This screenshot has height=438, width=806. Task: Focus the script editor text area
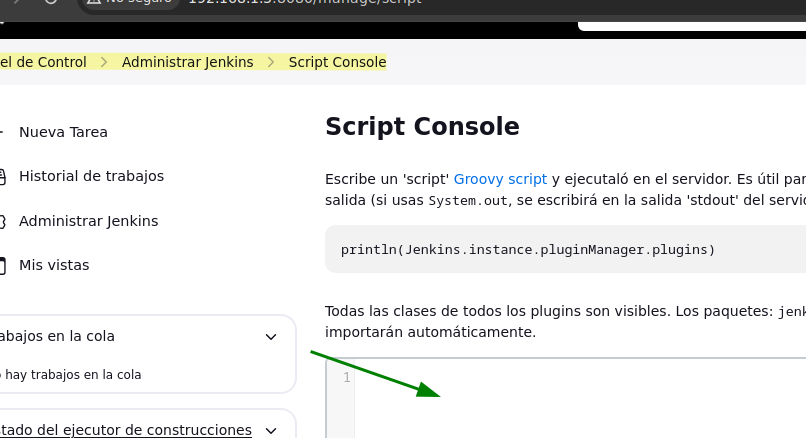(580, 400)
